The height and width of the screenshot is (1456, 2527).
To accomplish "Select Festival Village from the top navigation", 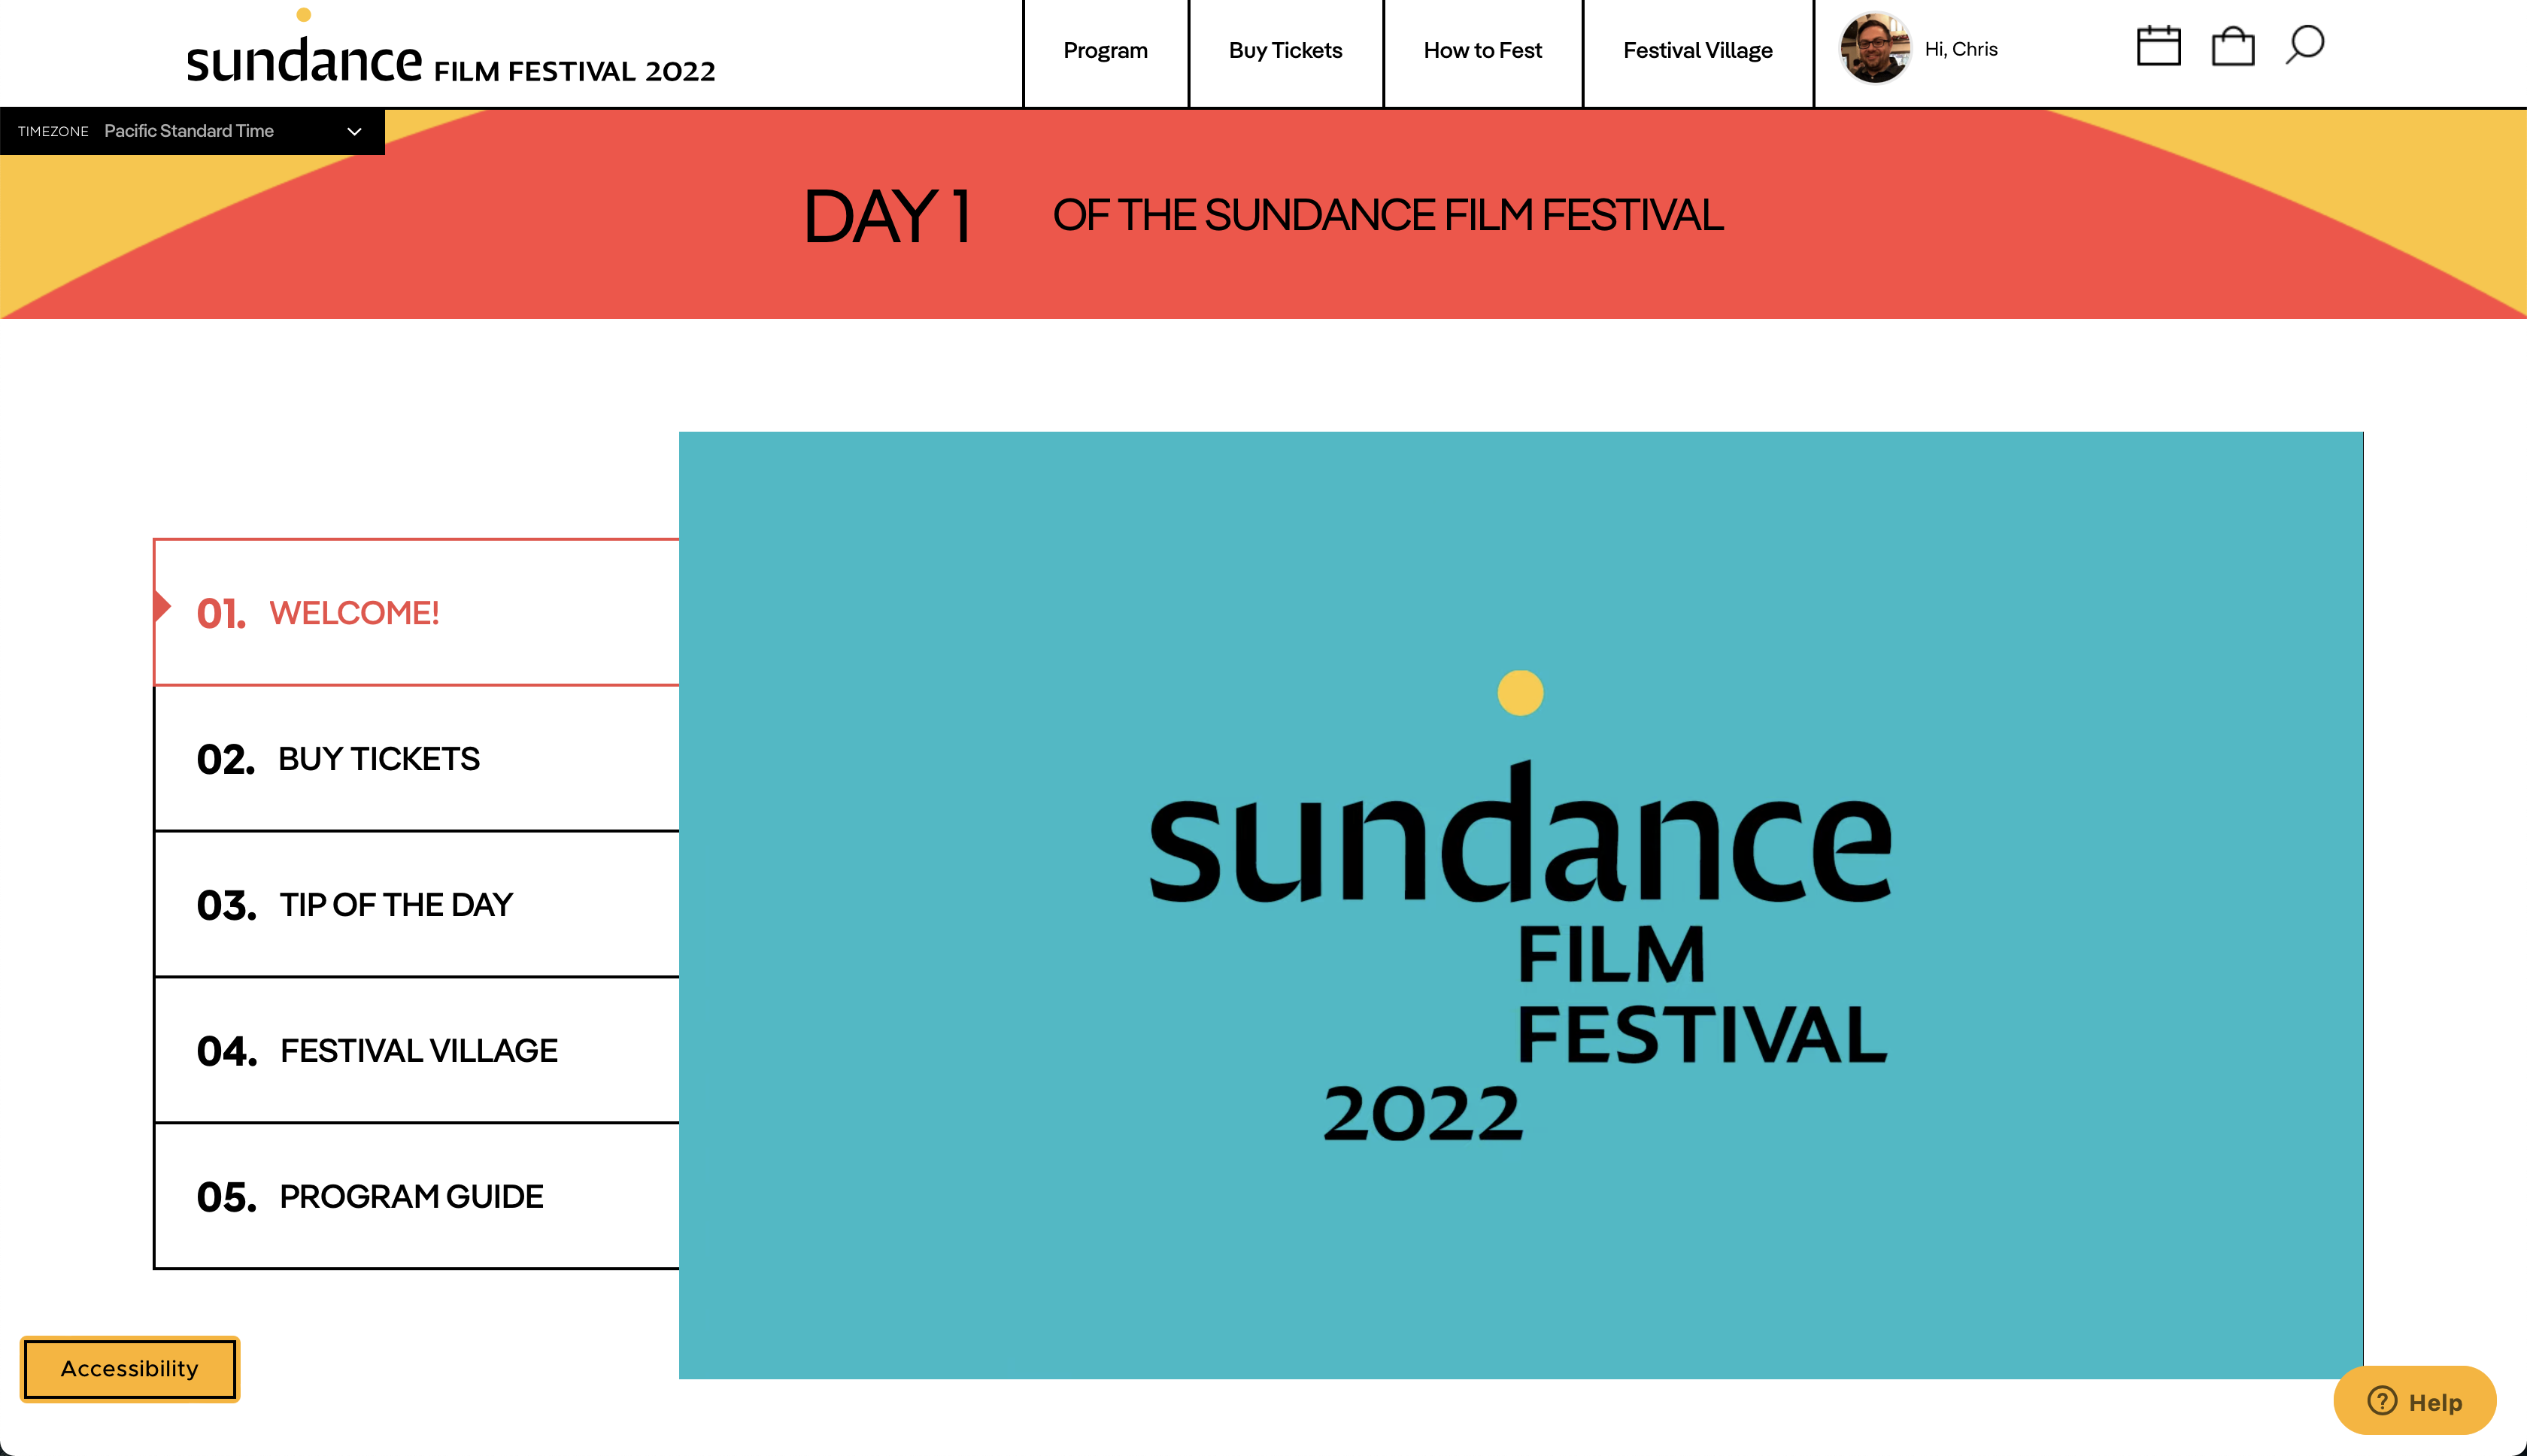I will click(1696, 50).
